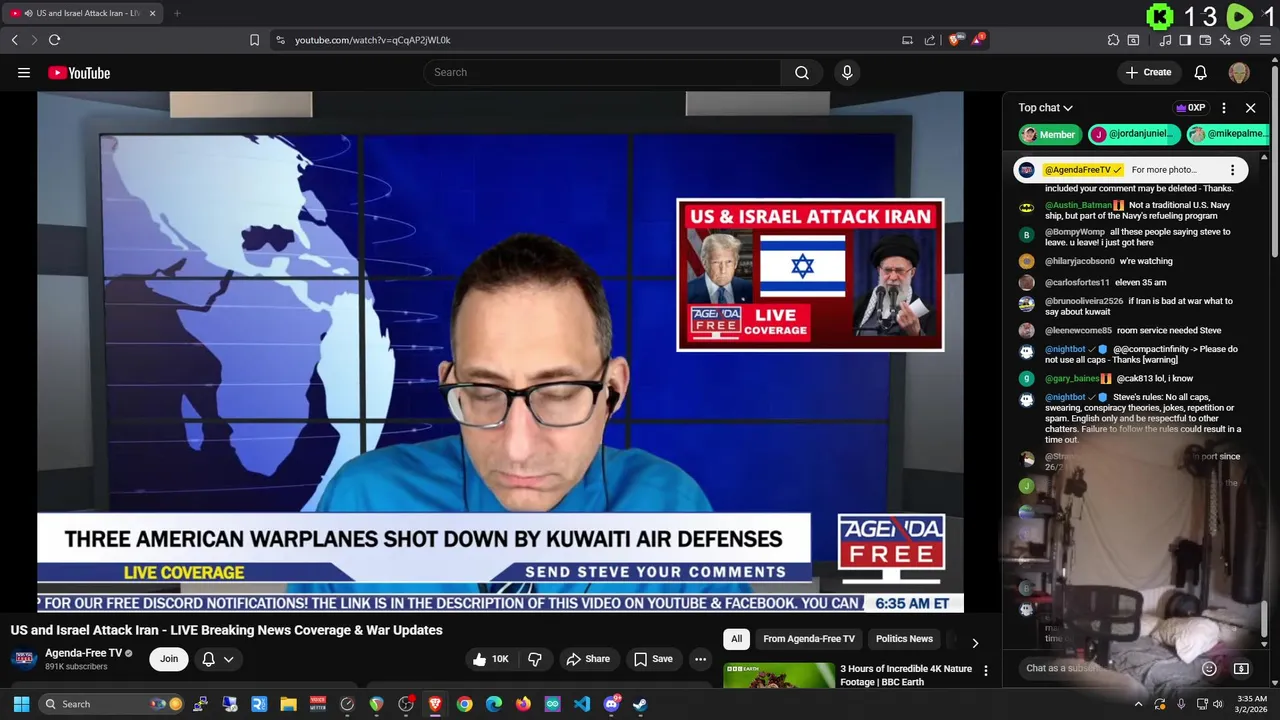The width and height of the screenshot is (1280, 720).
Task: Open @Austin_Batman chat username
Action: tap(1078, 205)
